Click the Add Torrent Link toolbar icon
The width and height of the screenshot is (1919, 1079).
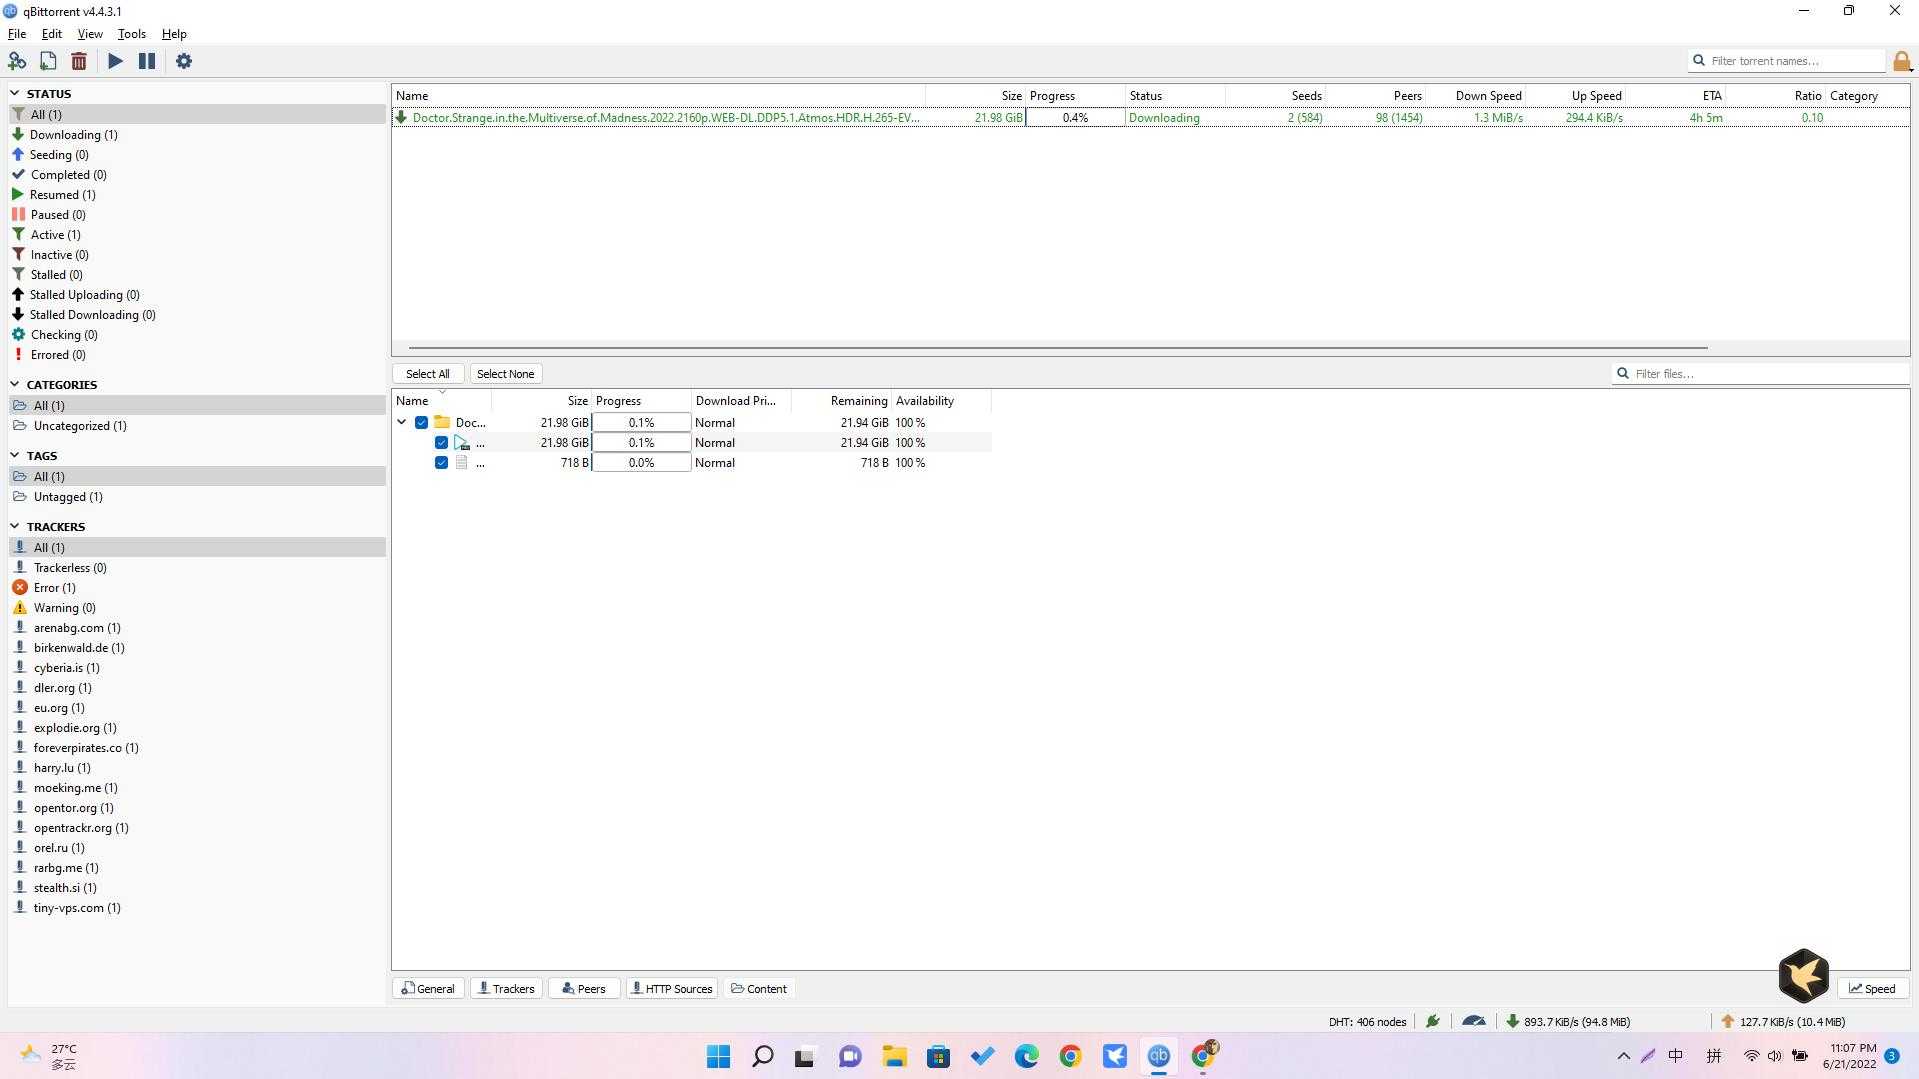pyautogui.click(x=17, y=61)
